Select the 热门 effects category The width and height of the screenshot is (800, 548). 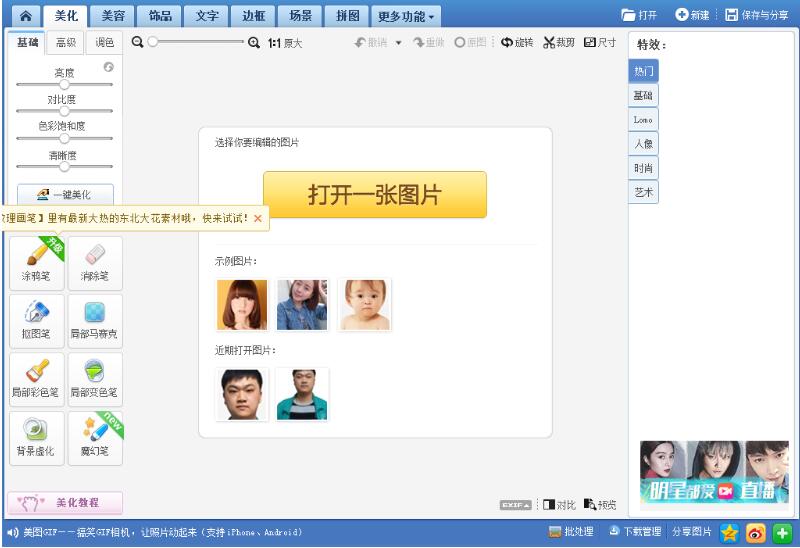pos(643,71)
